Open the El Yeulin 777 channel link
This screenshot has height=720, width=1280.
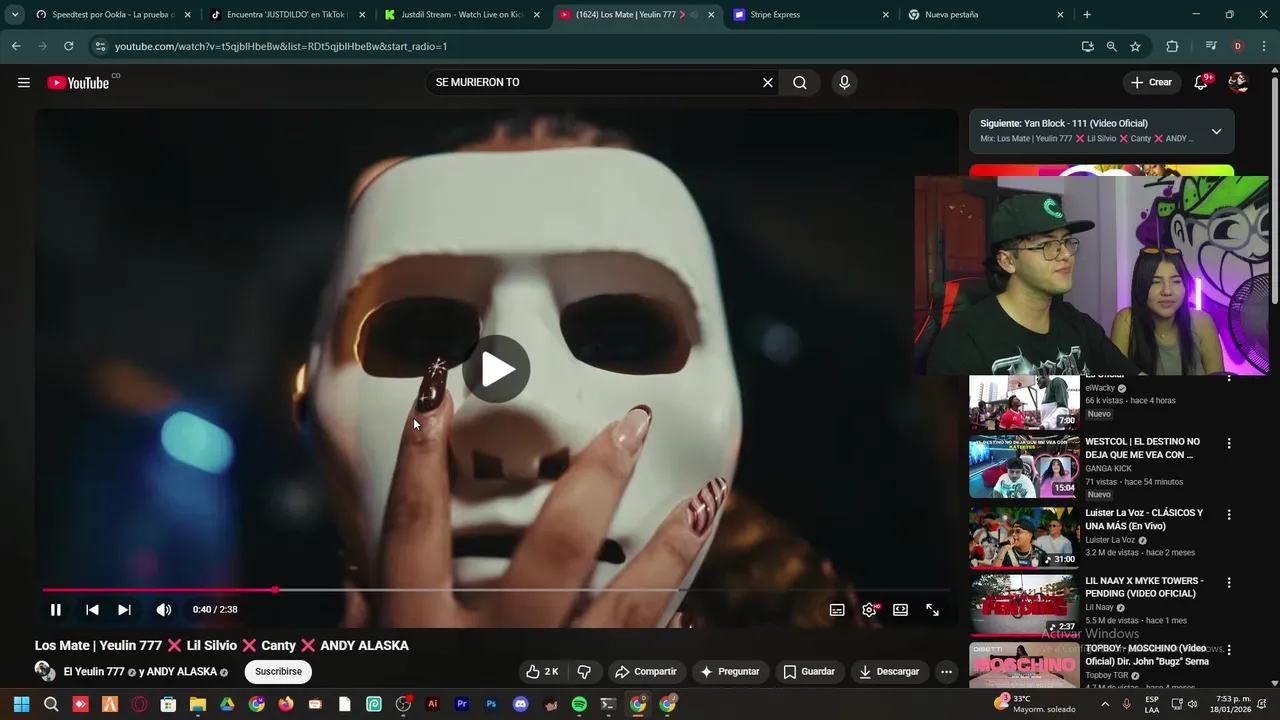pyautogui.click(x=94, y=672)
